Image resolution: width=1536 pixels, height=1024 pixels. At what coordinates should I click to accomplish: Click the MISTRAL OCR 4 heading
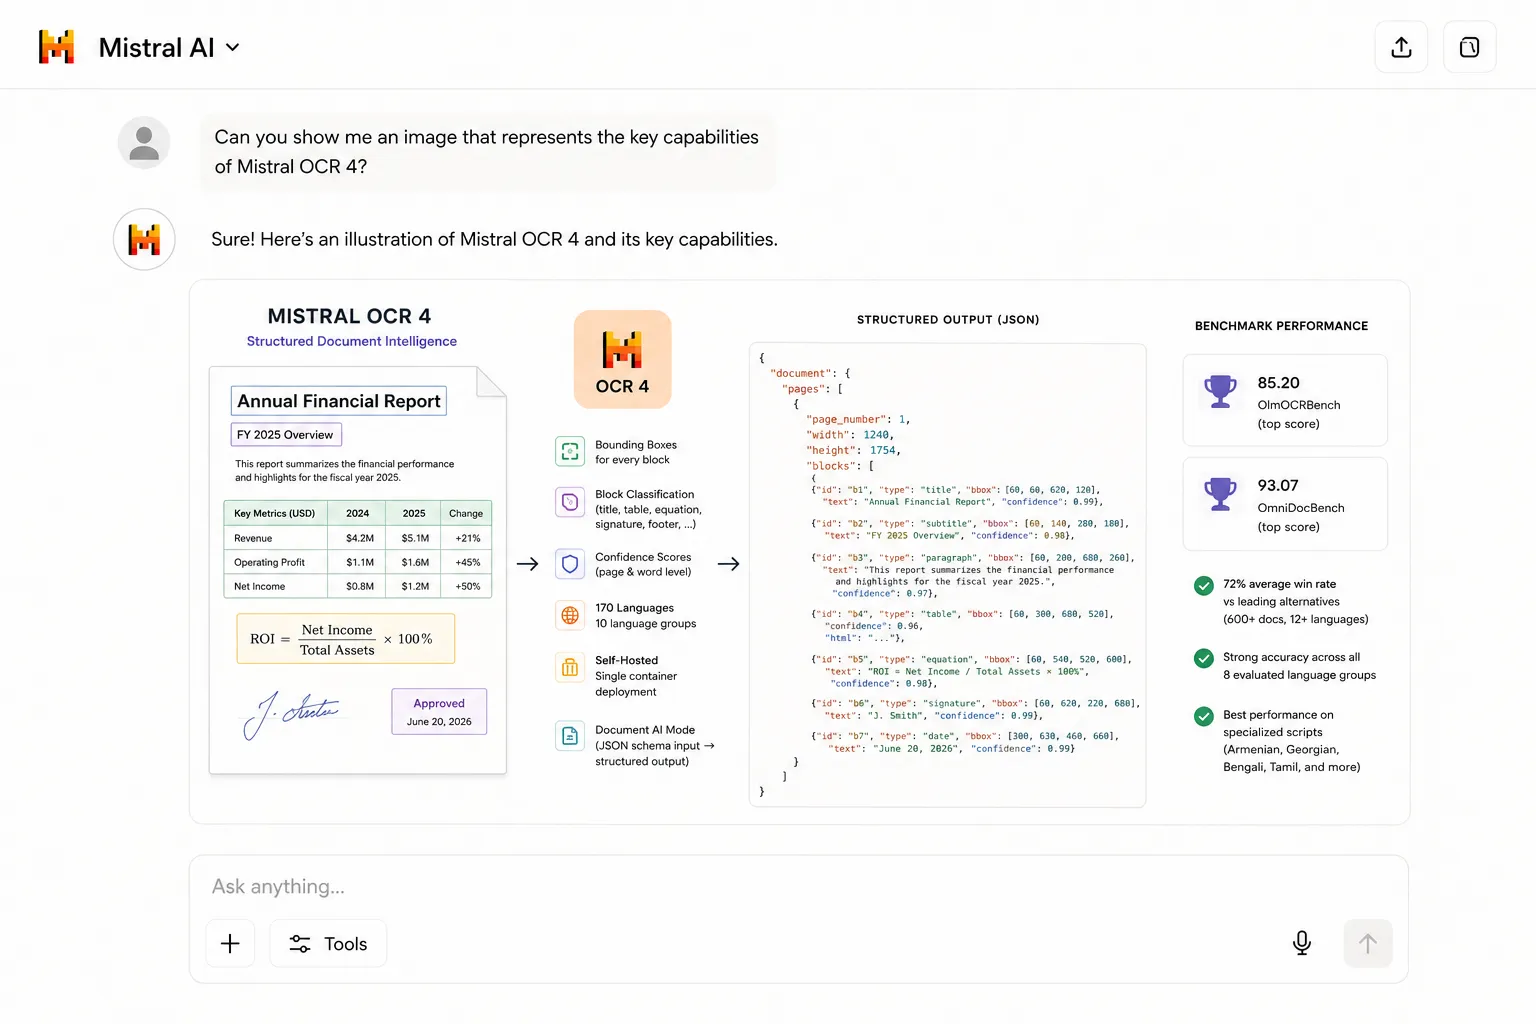[x=349, y=316]
